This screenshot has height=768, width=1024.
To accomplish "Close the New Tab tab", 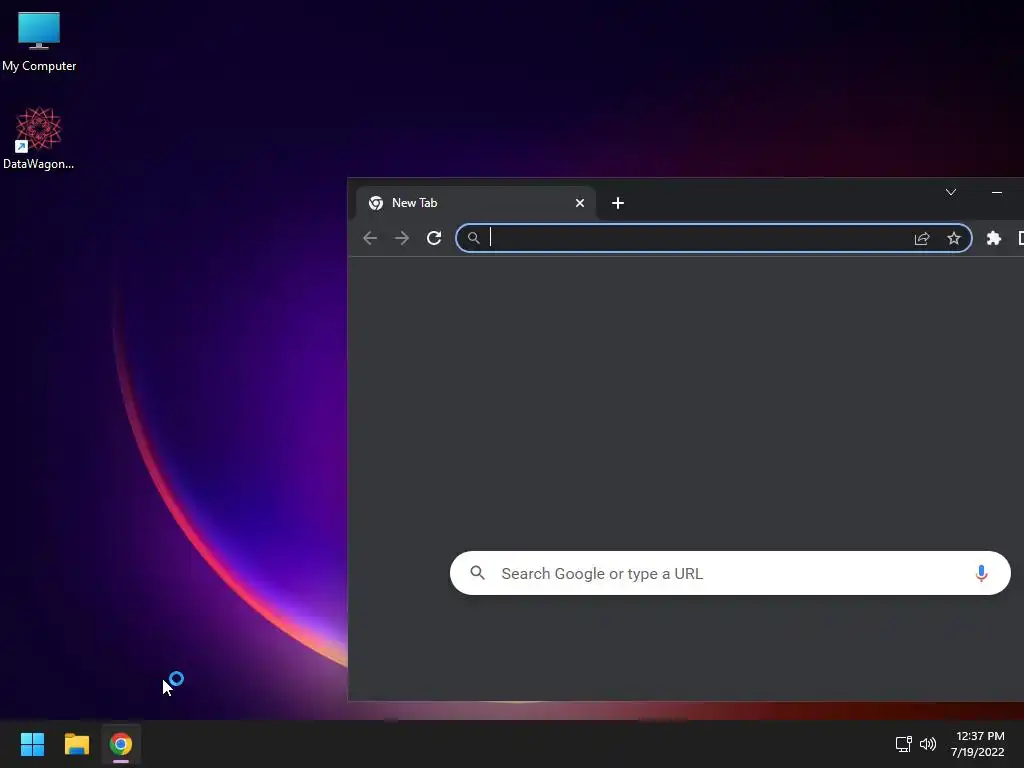I will [x=579, y=203].
